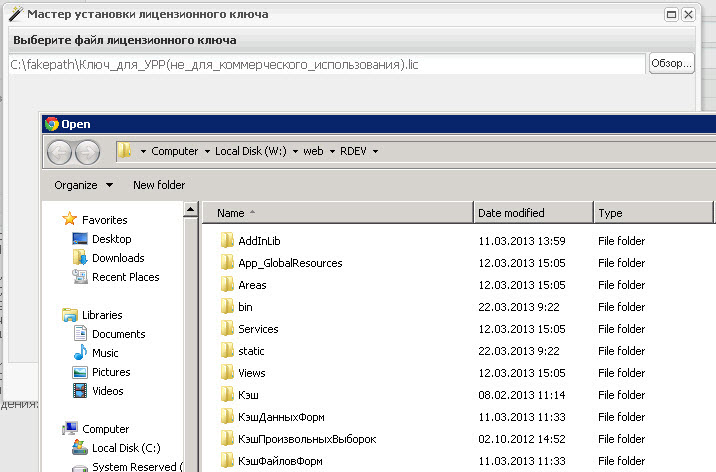Select Desktop in the Favorites list
This screenshot has width=716, height=472.
(111, 239)
